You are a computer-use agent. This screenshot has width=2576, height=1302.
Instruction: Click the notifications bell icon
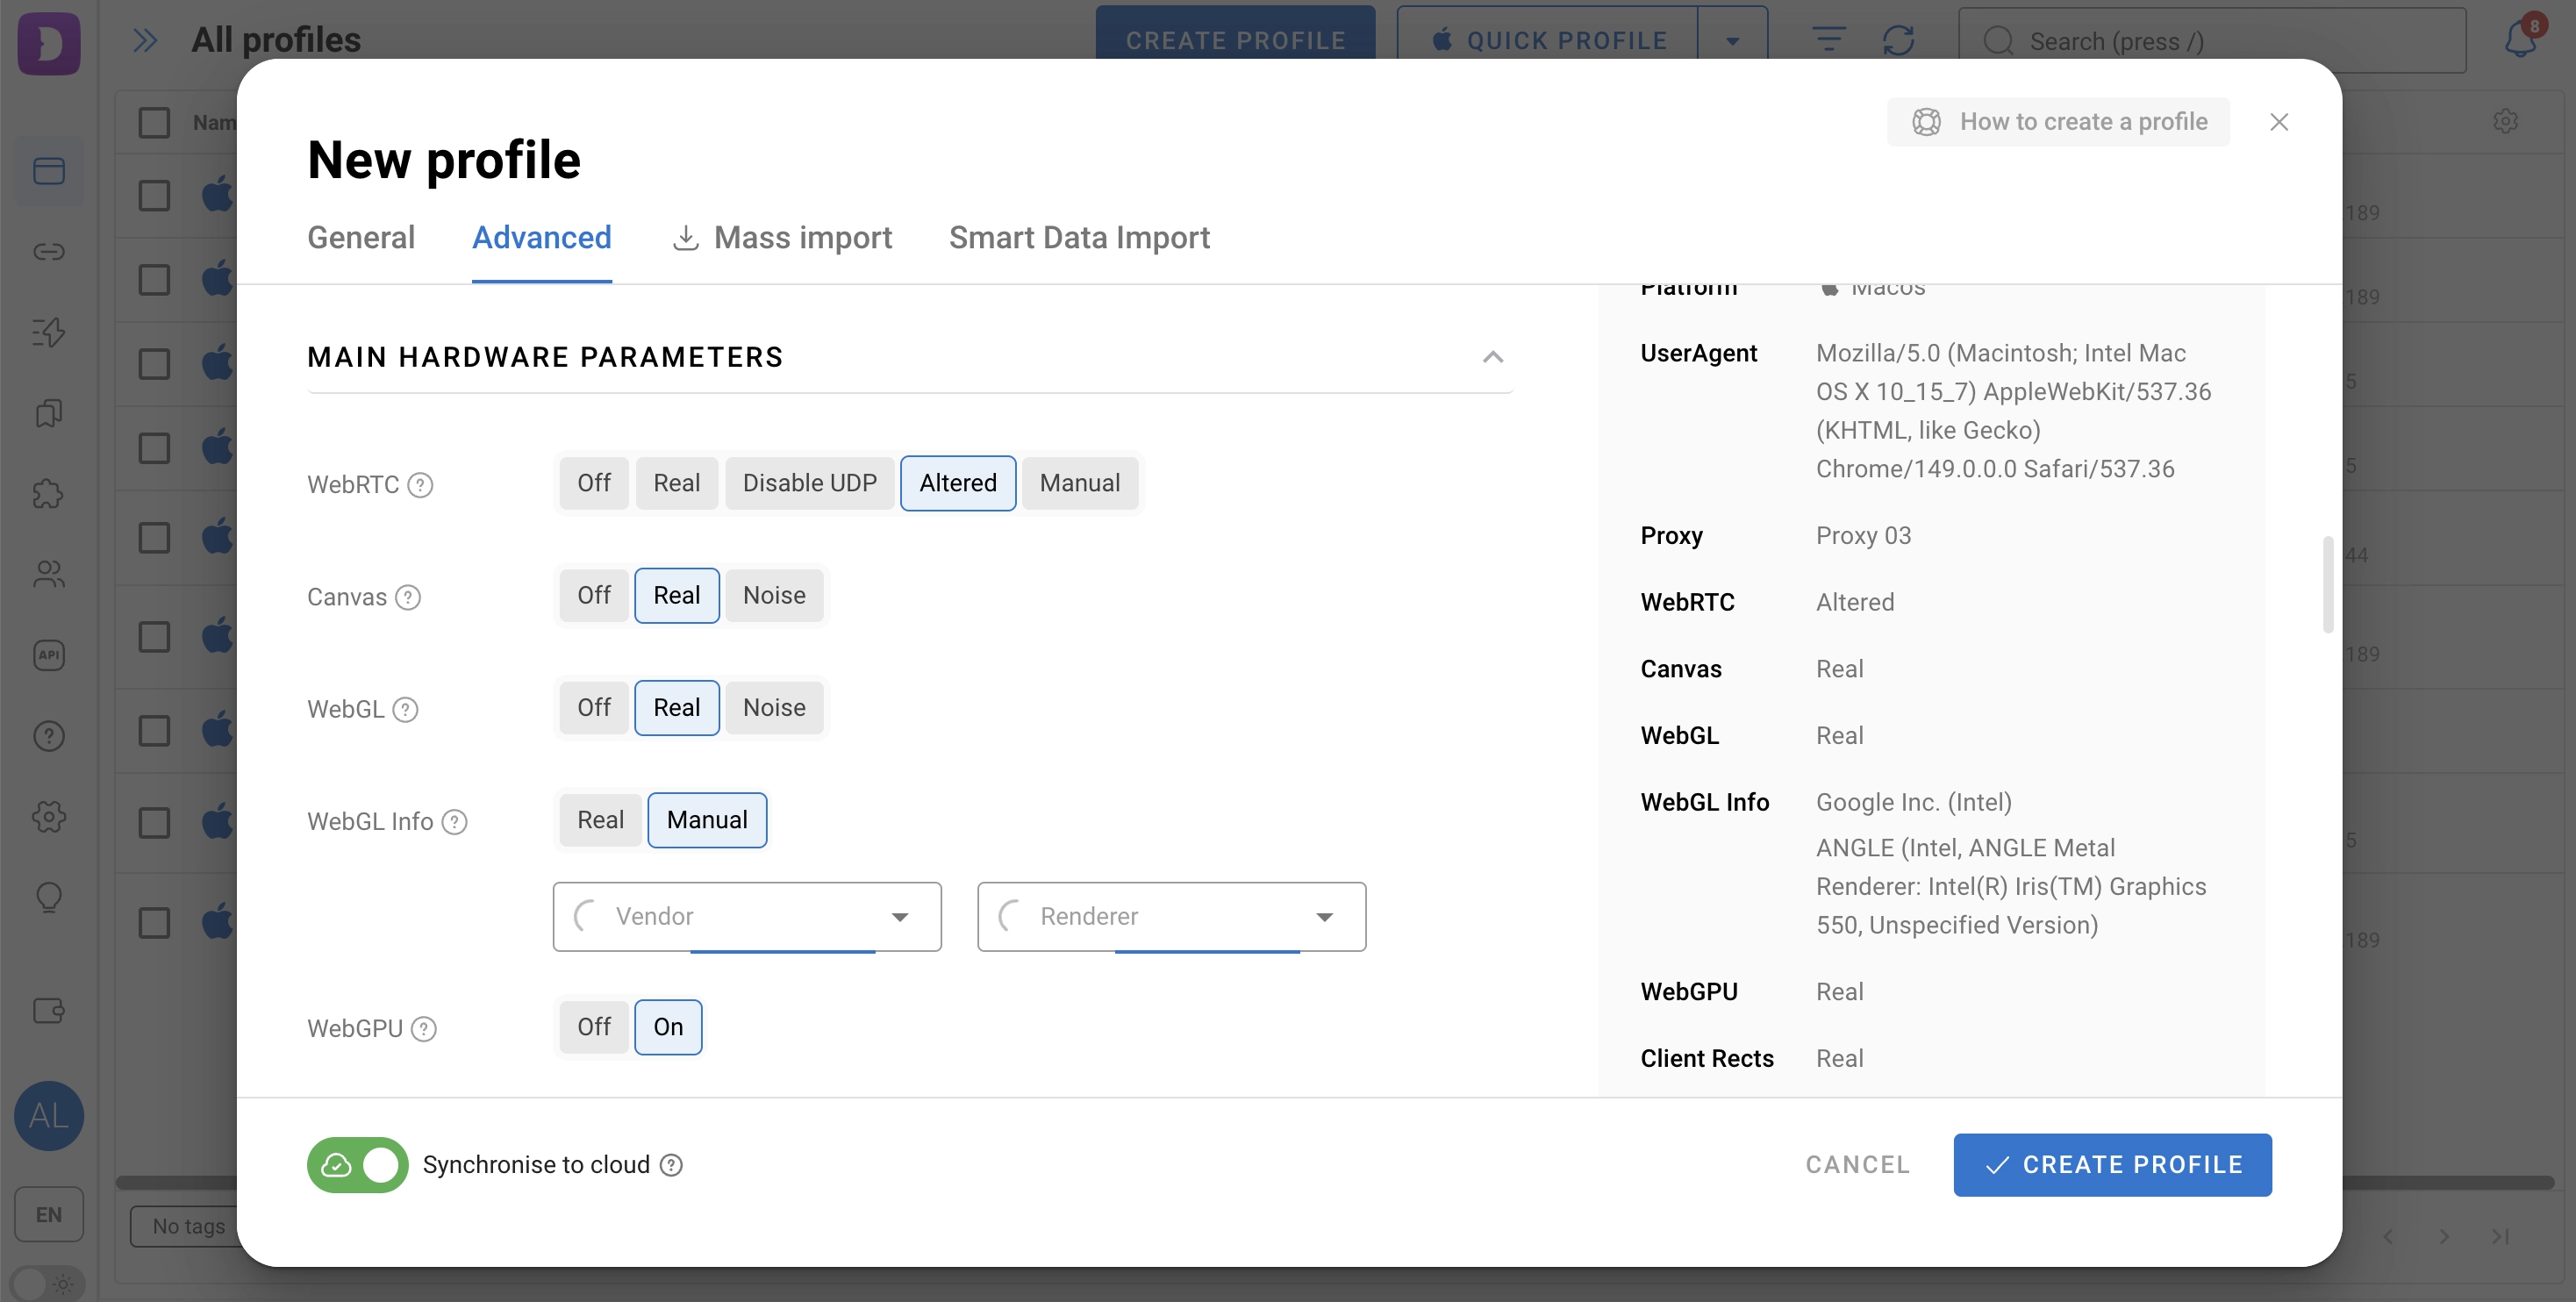[2521, 39]
